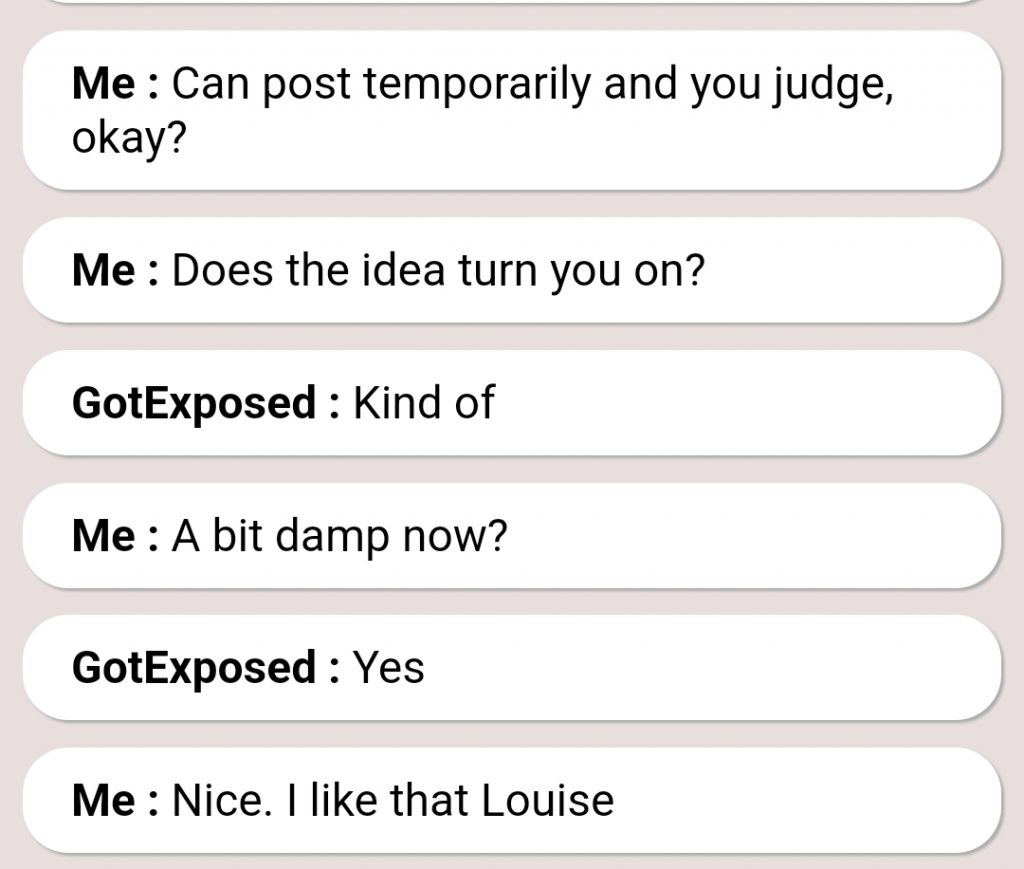The image size is (1024, 869).
Task: Tap the name "Louise" in the last message
Action: click(548, 800)
